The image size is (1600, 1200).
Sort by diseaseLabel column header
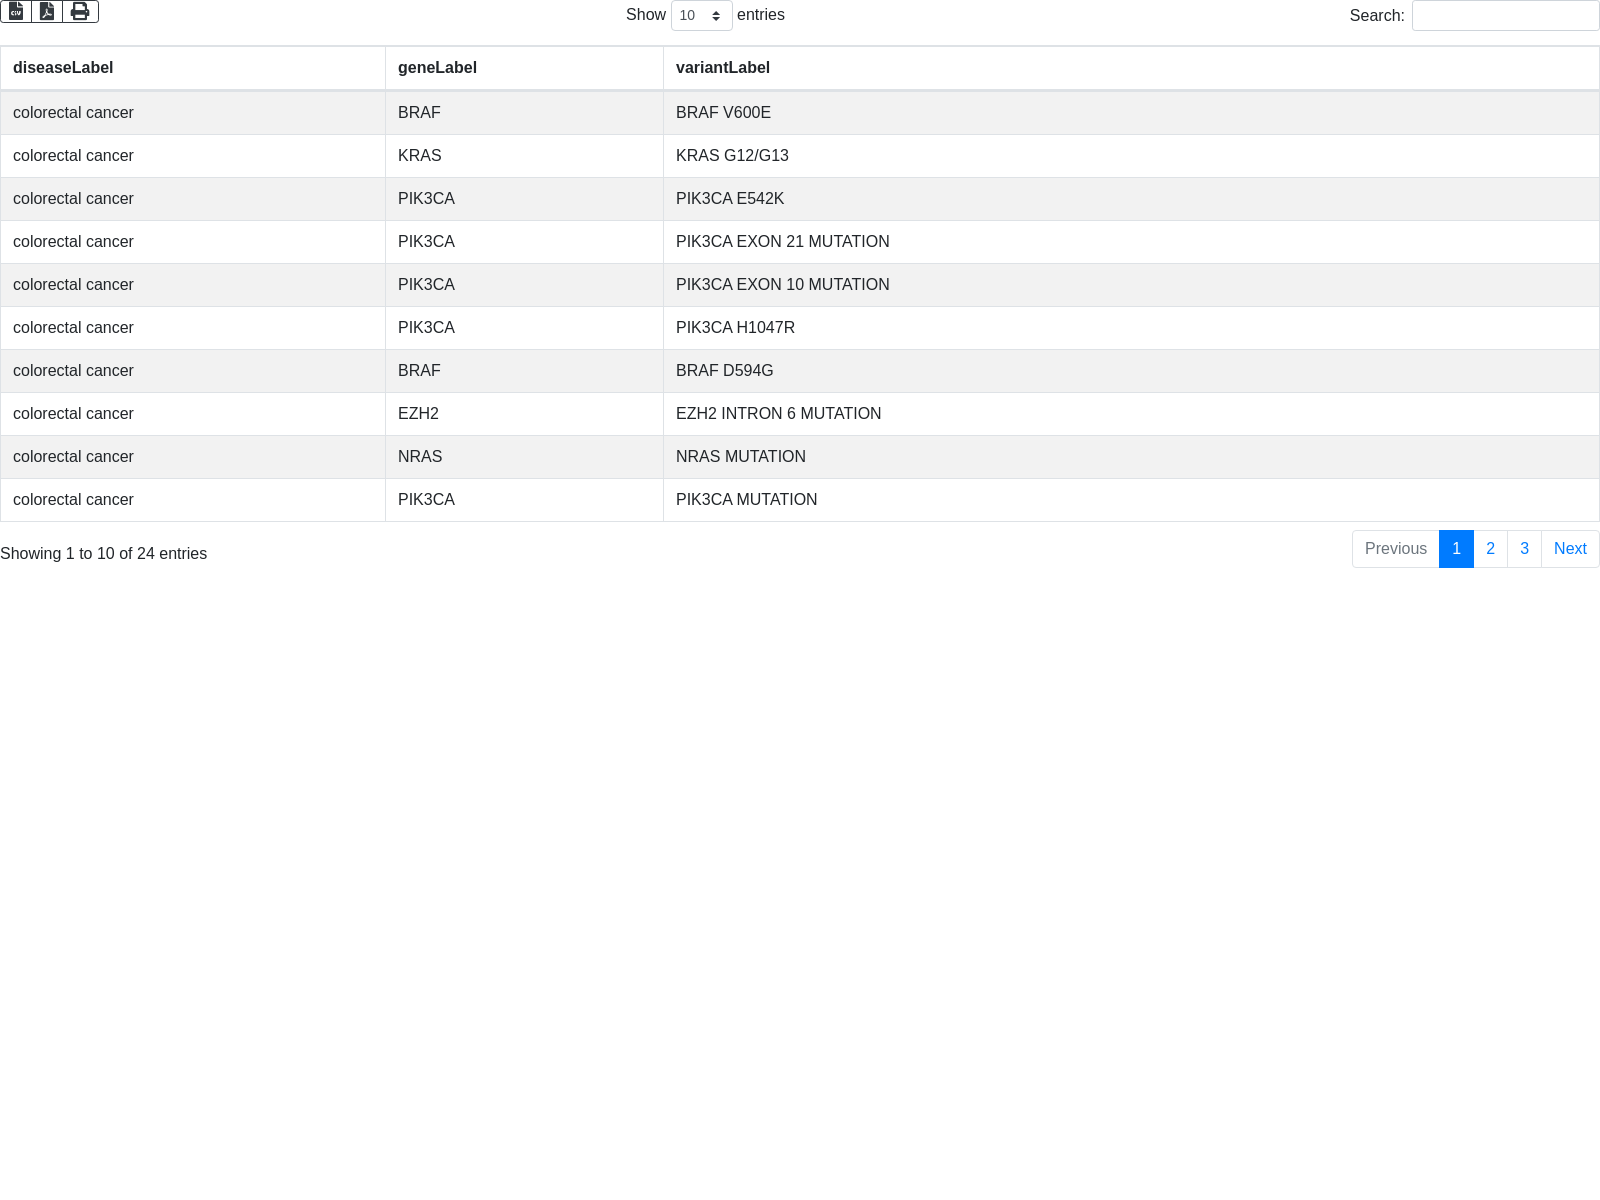pos(193,68)
